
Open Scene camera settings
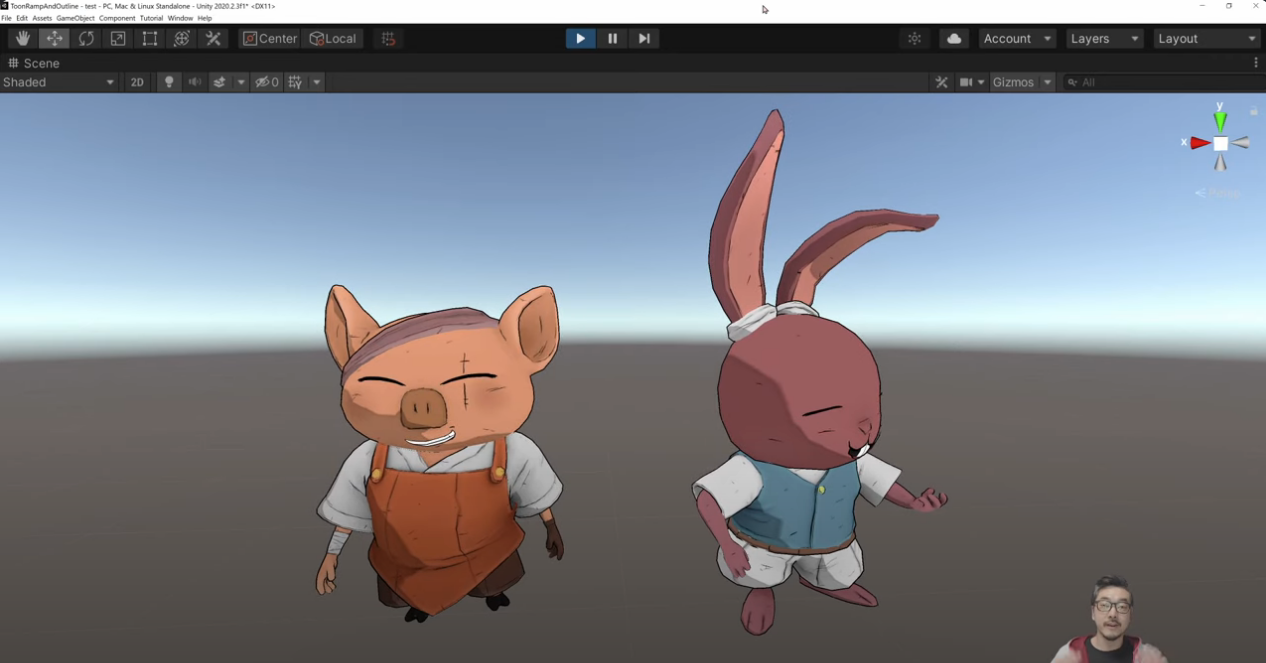click(x=966, y=82)
